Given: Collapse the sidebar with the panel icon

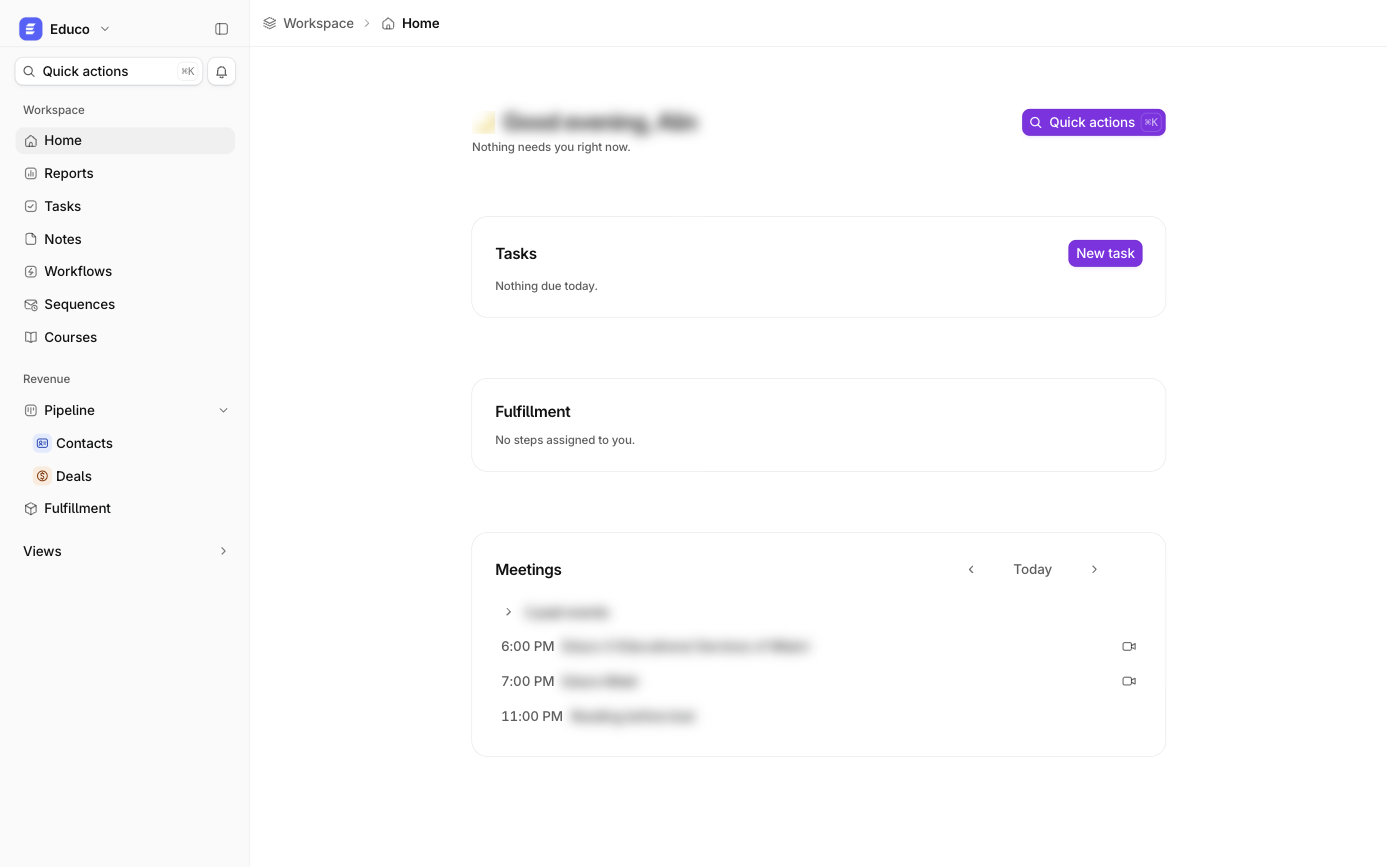Looking at the screenshot, I should tap(222, 29).
